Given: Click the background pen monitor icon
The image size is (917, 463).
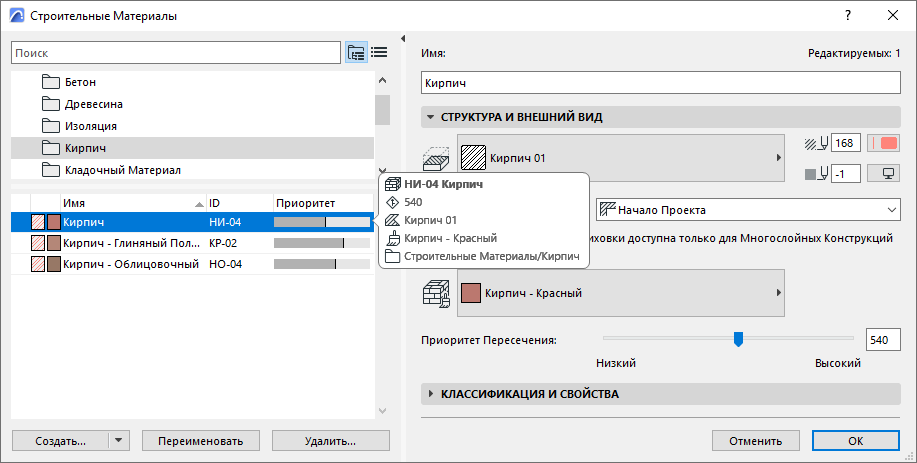Looking at the screenshot, I should tap(883, 174).
